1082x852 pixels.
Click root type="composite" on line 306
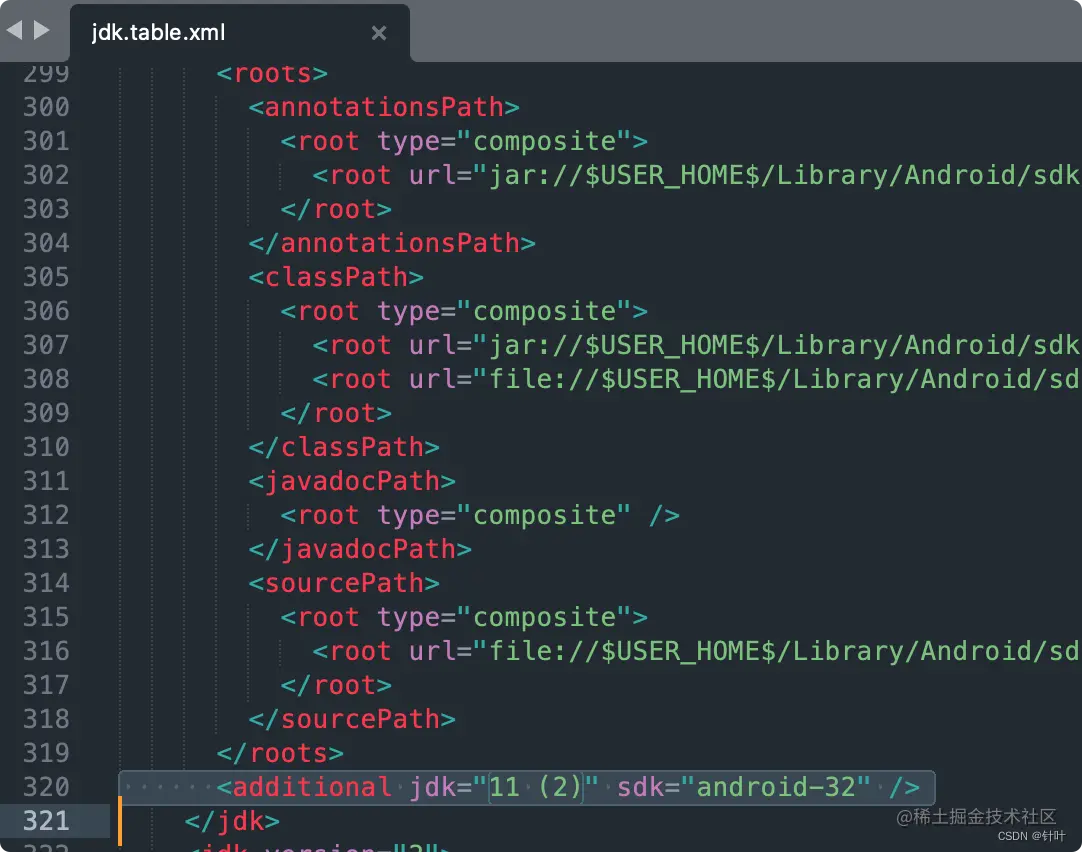(464, 311)
